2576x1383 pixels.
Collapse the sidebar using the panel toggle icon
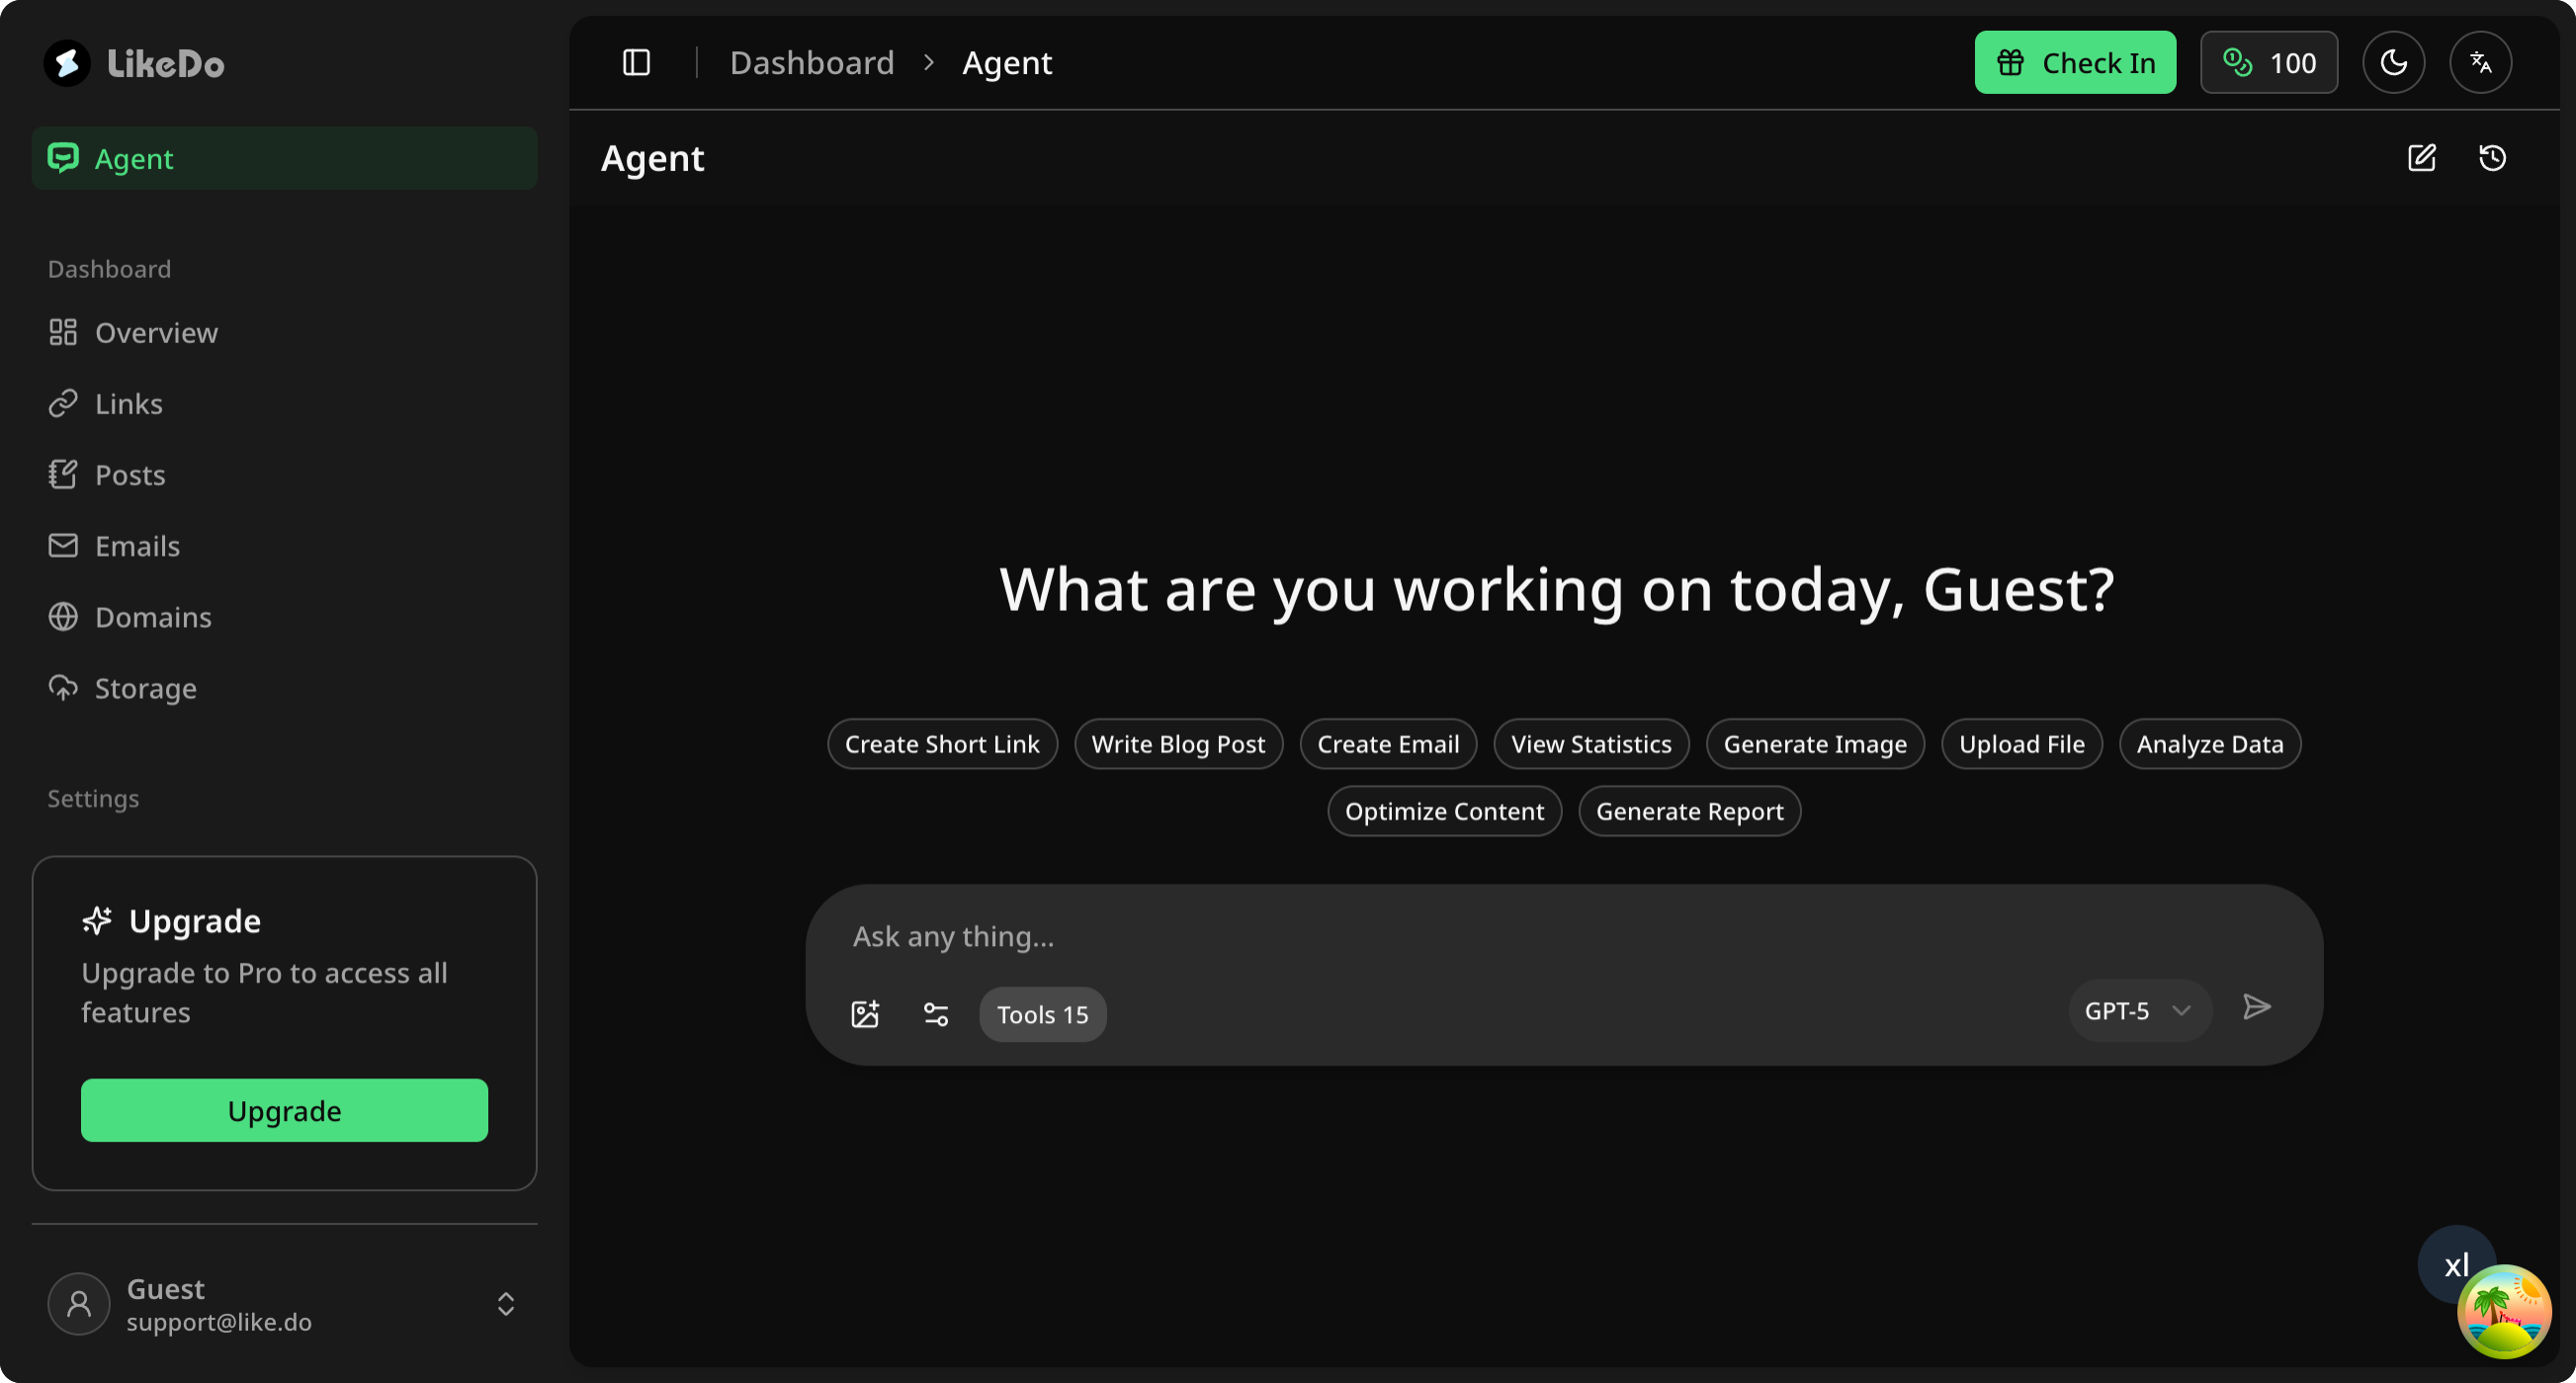(x=636, y=62)
